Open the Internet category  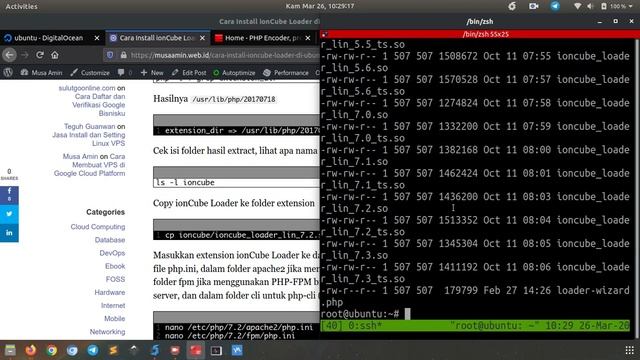click(x=113, y=305)
